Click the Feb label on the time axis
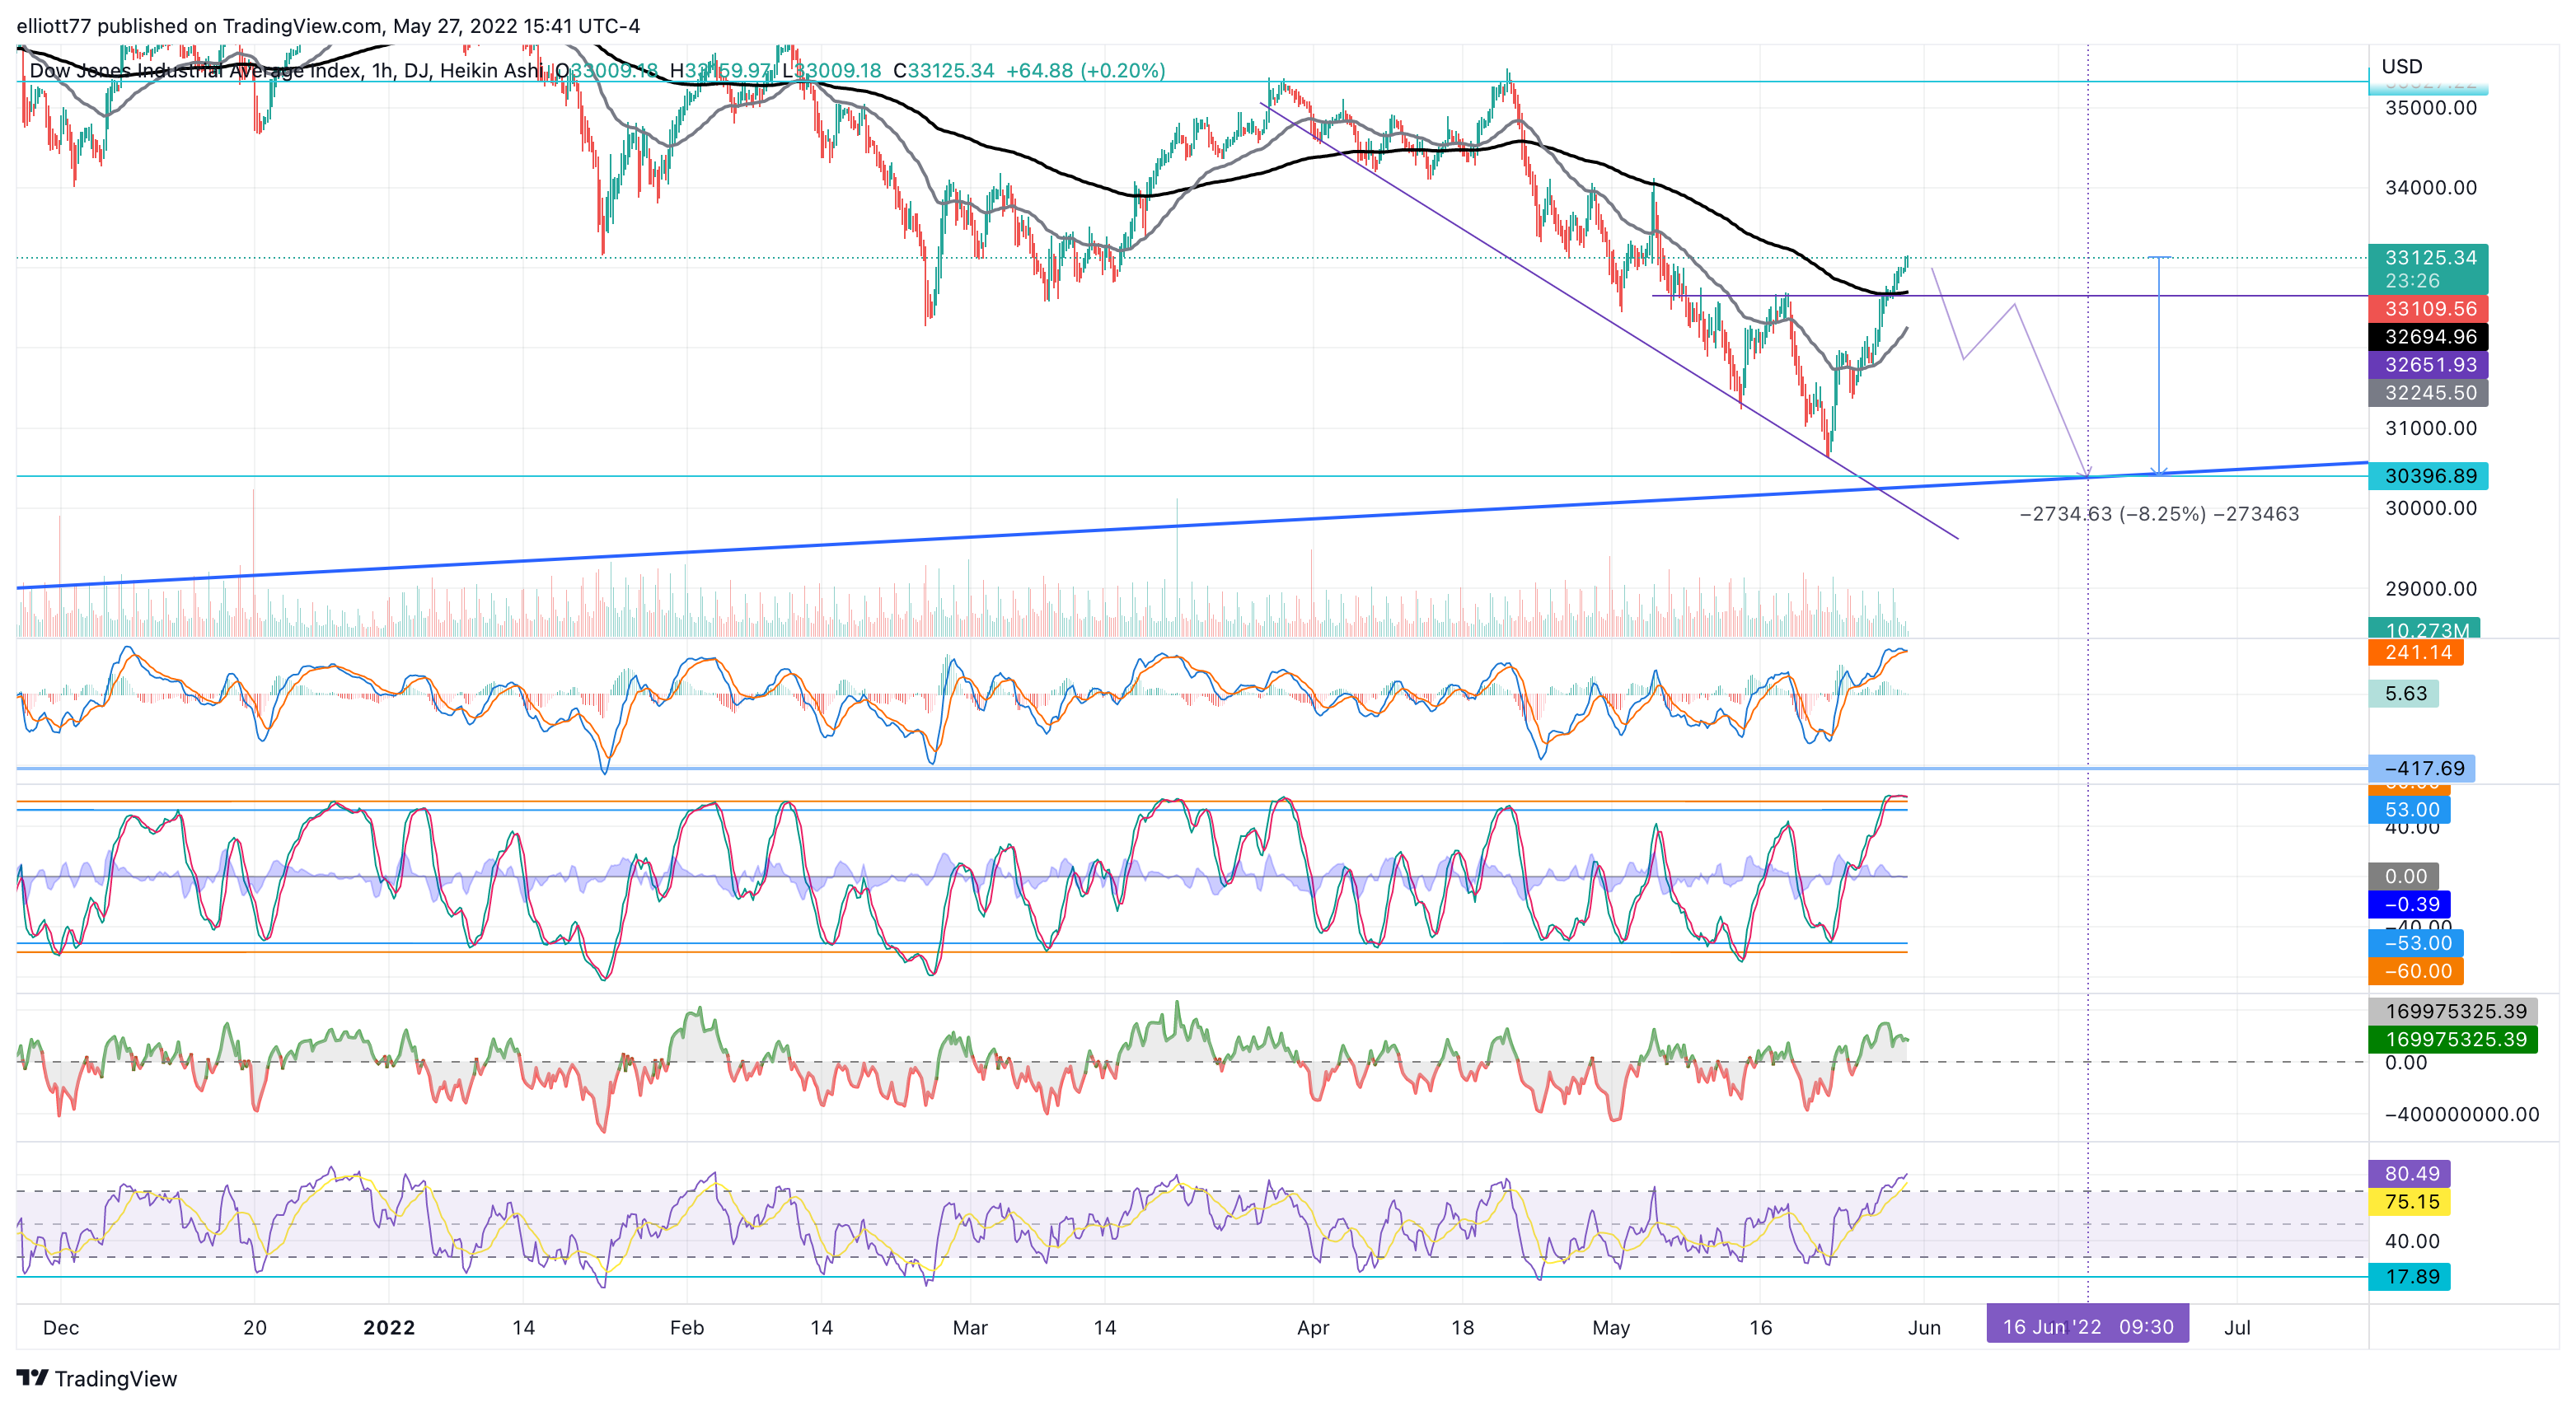 [687, 1328]
